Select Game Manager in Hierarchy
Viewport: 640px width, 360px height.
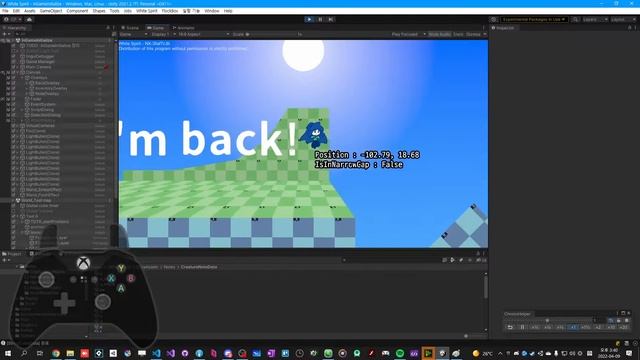(x=40, y=62)
